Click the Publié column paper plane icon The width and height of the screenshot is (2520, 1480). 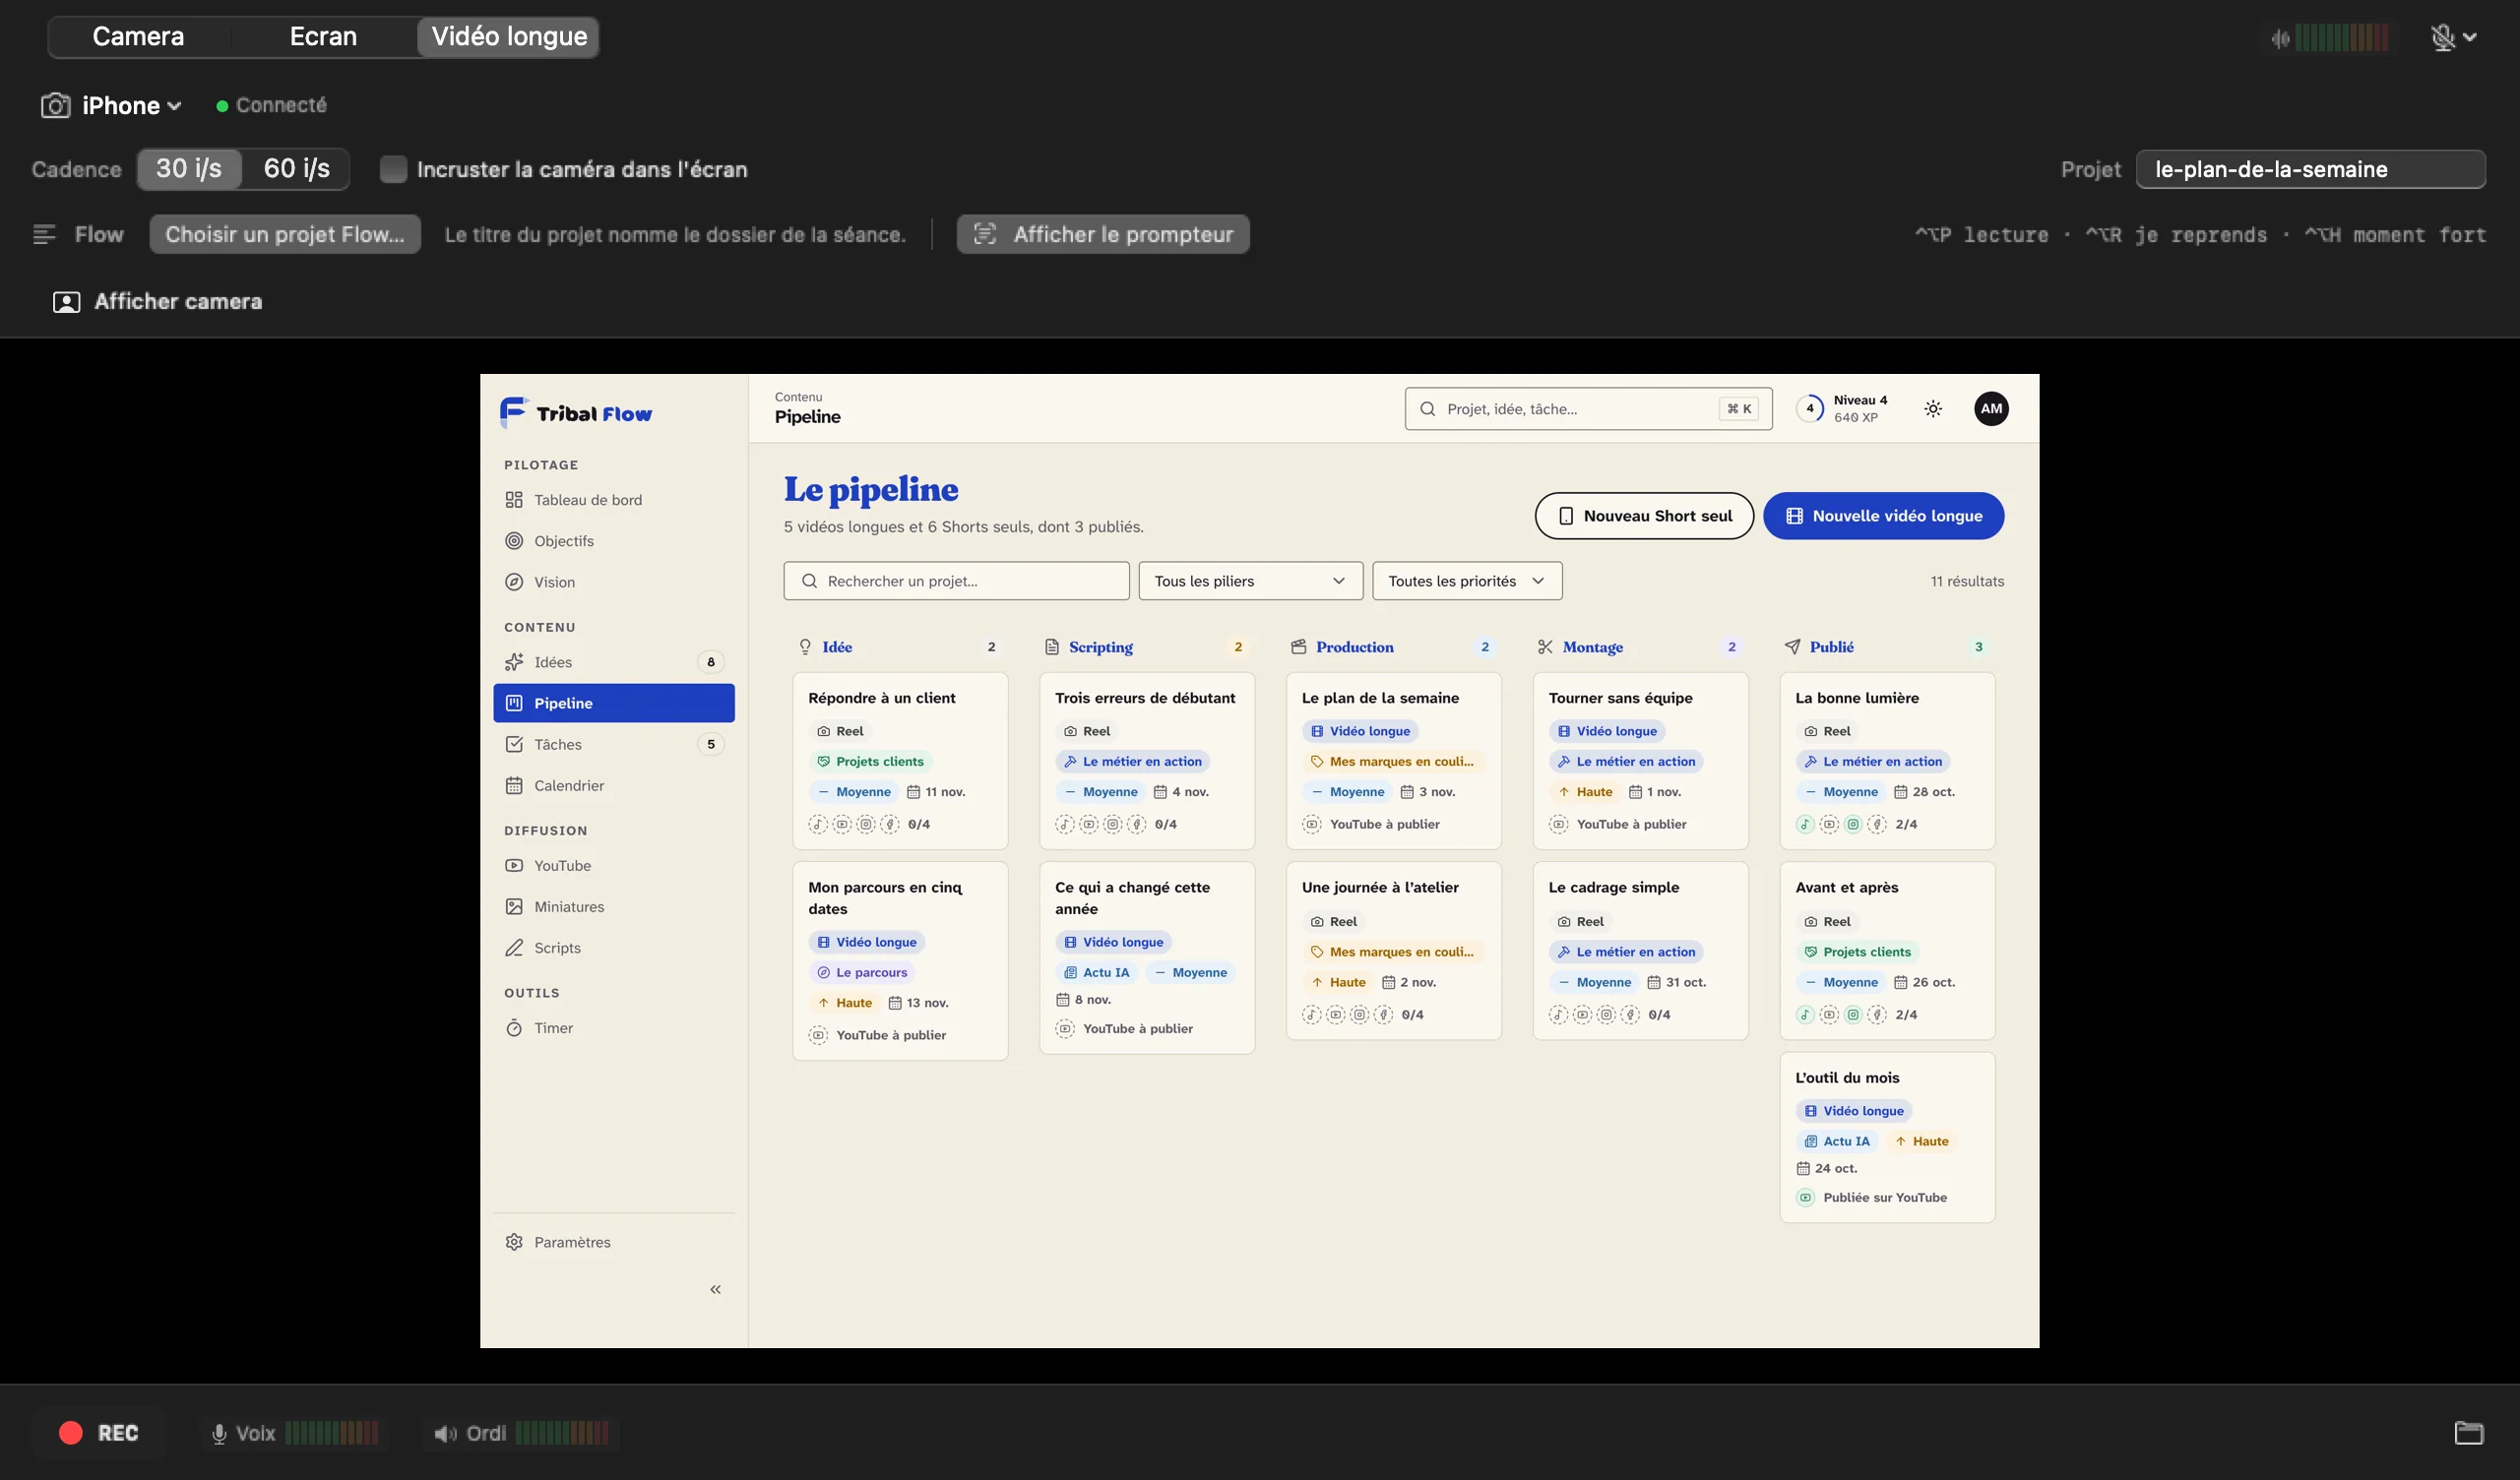(1792, 647)
